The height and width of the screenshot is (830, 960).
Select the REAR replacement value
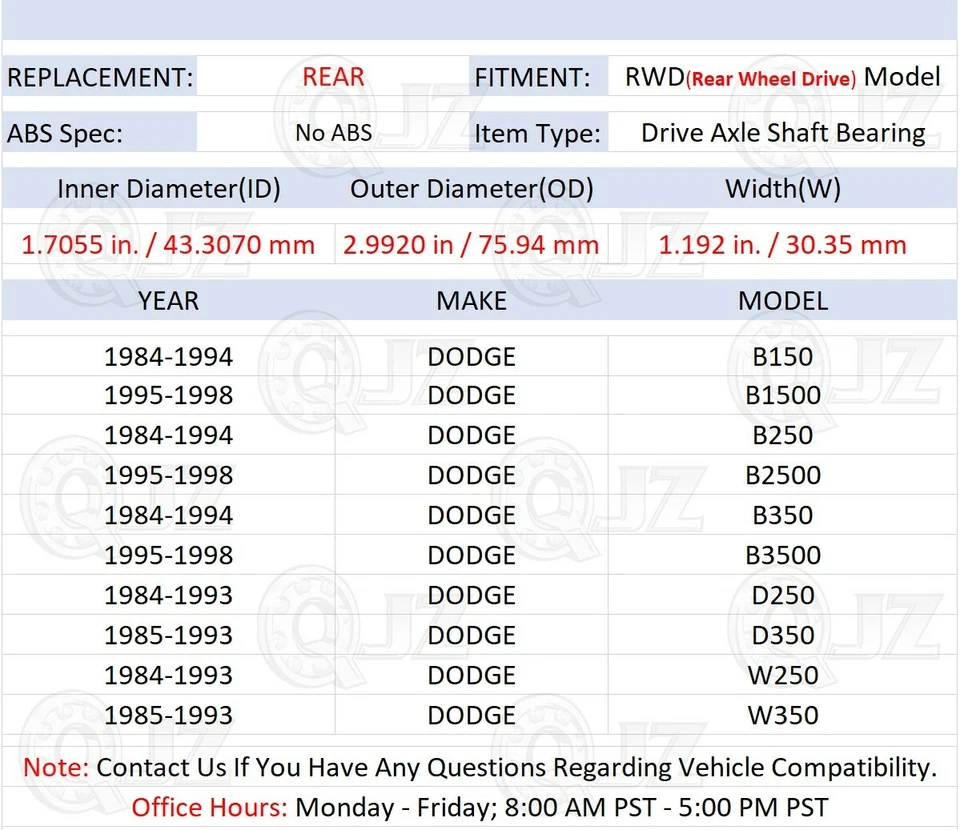[333, 77]
